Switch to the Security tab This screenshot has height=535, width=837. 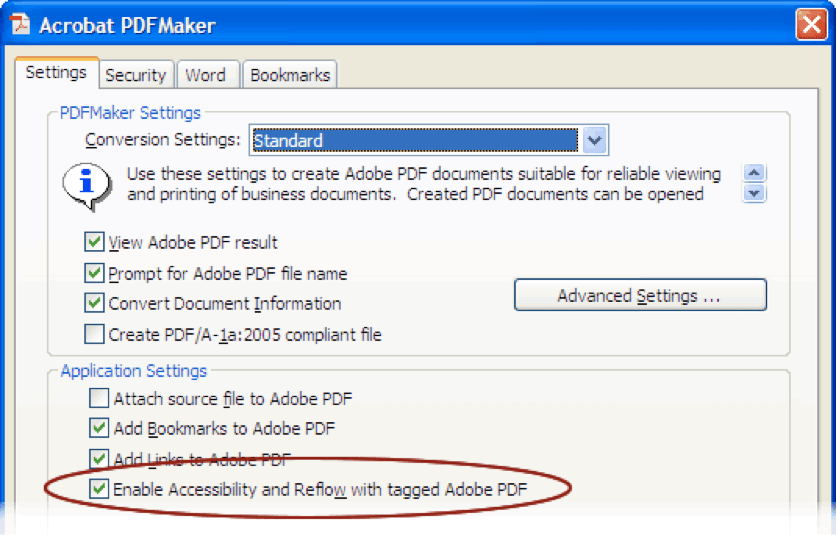pyautogui.click(x=135, y=75)
